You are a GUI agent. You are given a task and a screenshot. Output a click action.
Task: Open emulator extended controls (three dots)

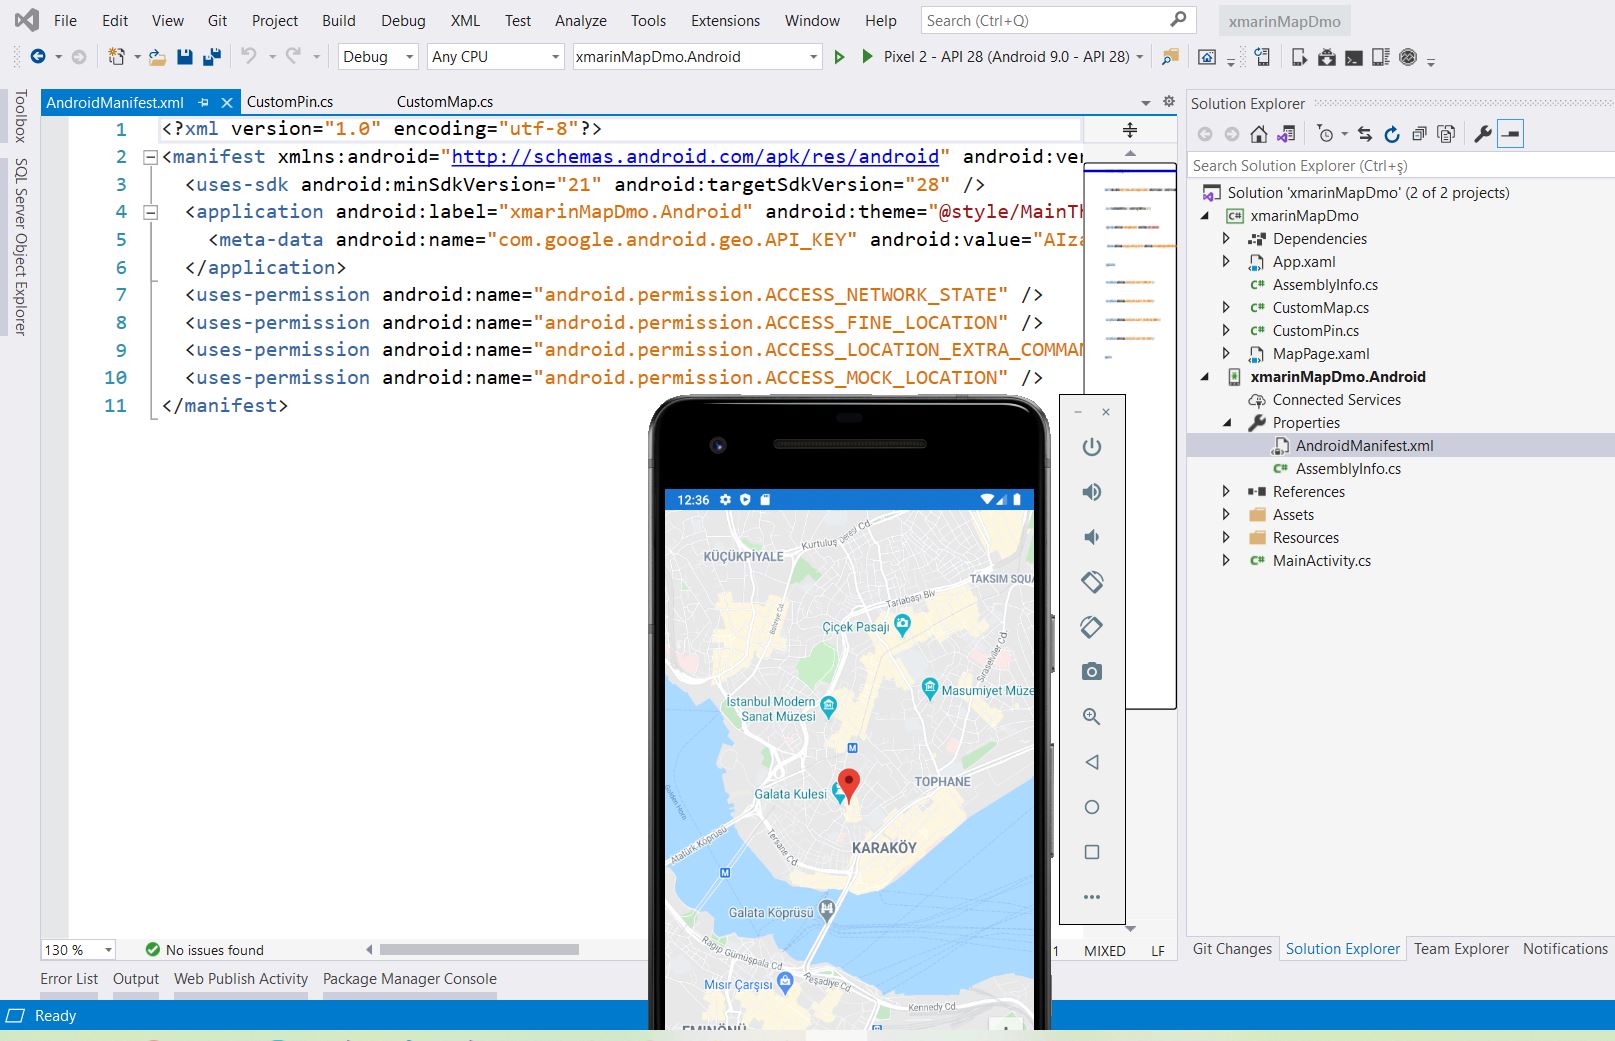tap(1092, 897)
